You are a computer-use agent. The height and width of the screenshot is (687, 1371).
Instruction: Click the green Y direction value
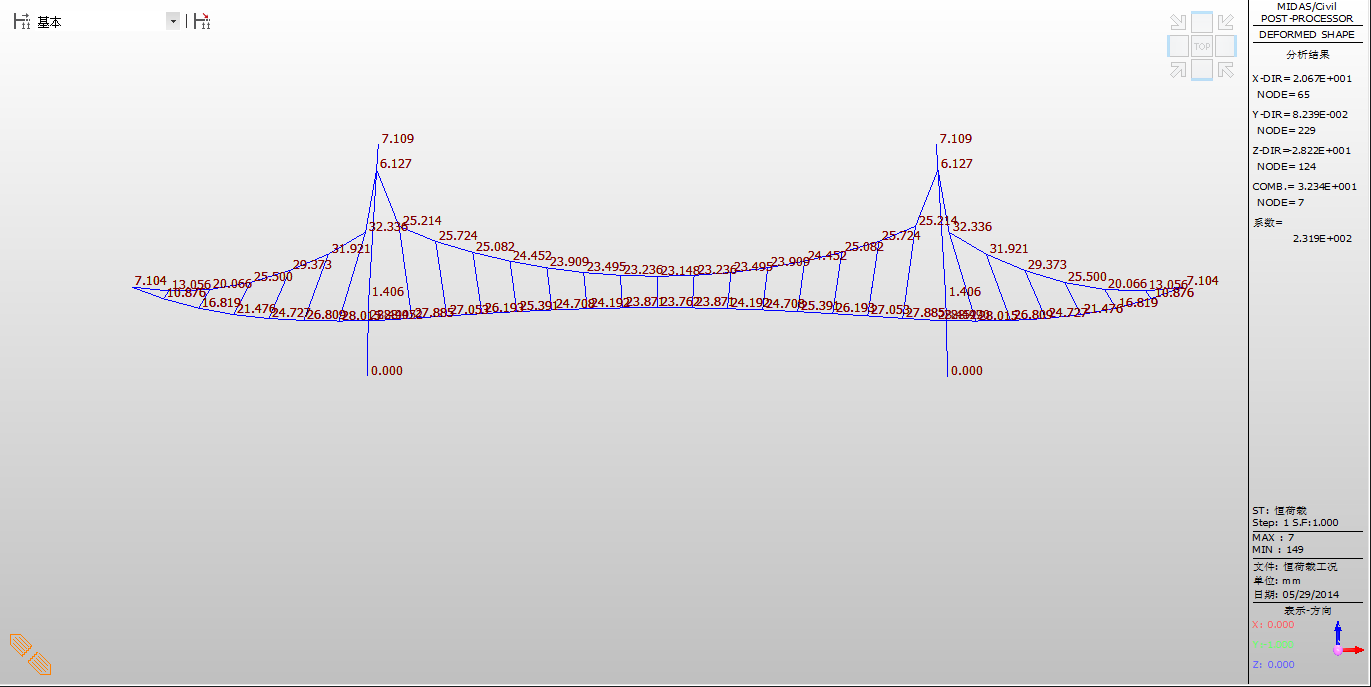(x=1273, y=644)
